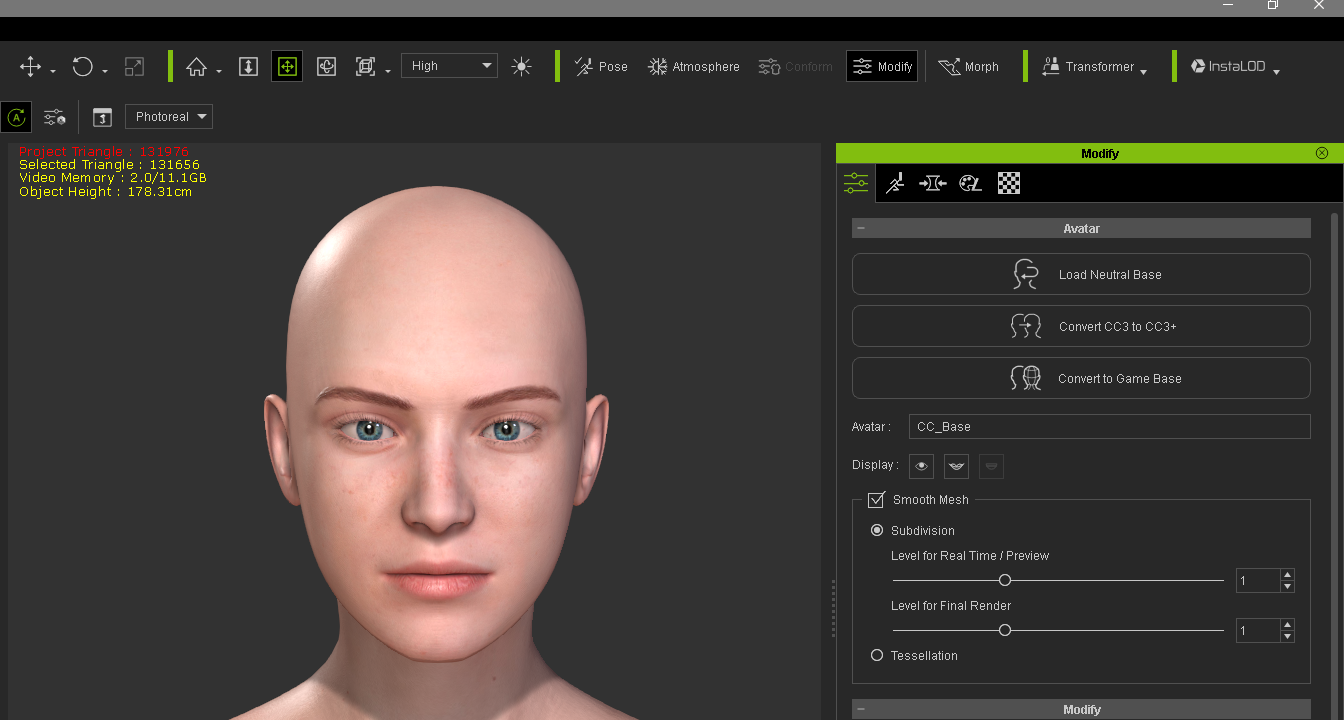Open the Home view dropdown arrow
Image resolution: width=1344 pixels, height=720 pixels.
[x=219, y=72]
